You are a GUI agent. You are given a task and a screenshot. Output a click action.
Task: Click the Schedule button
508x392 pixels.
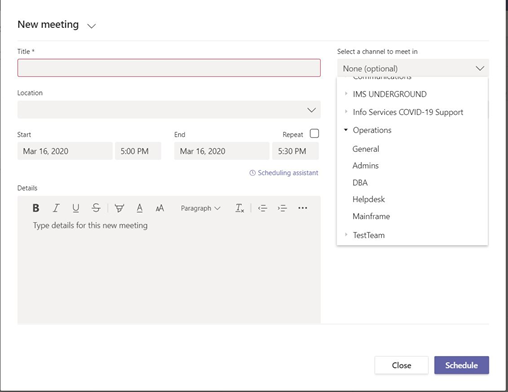(461, 365)
